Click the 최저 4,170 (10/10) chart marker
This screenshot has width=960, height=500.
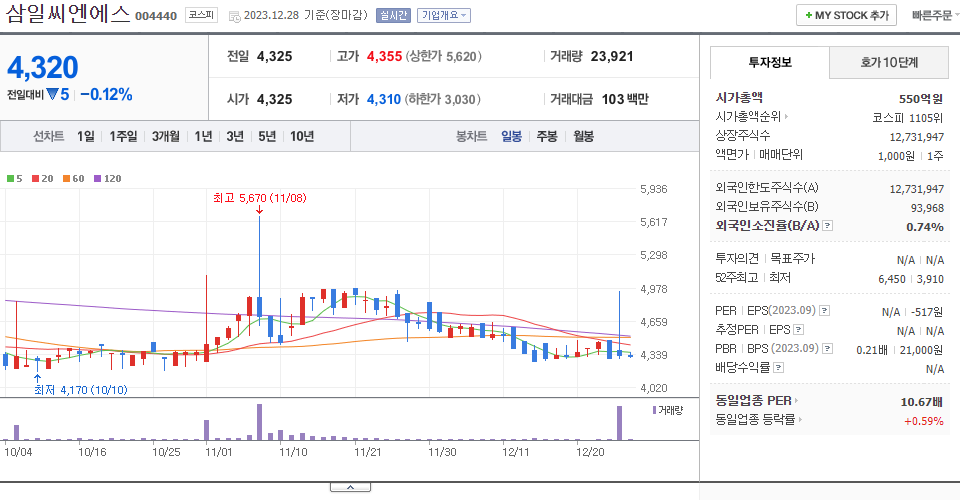81,390
